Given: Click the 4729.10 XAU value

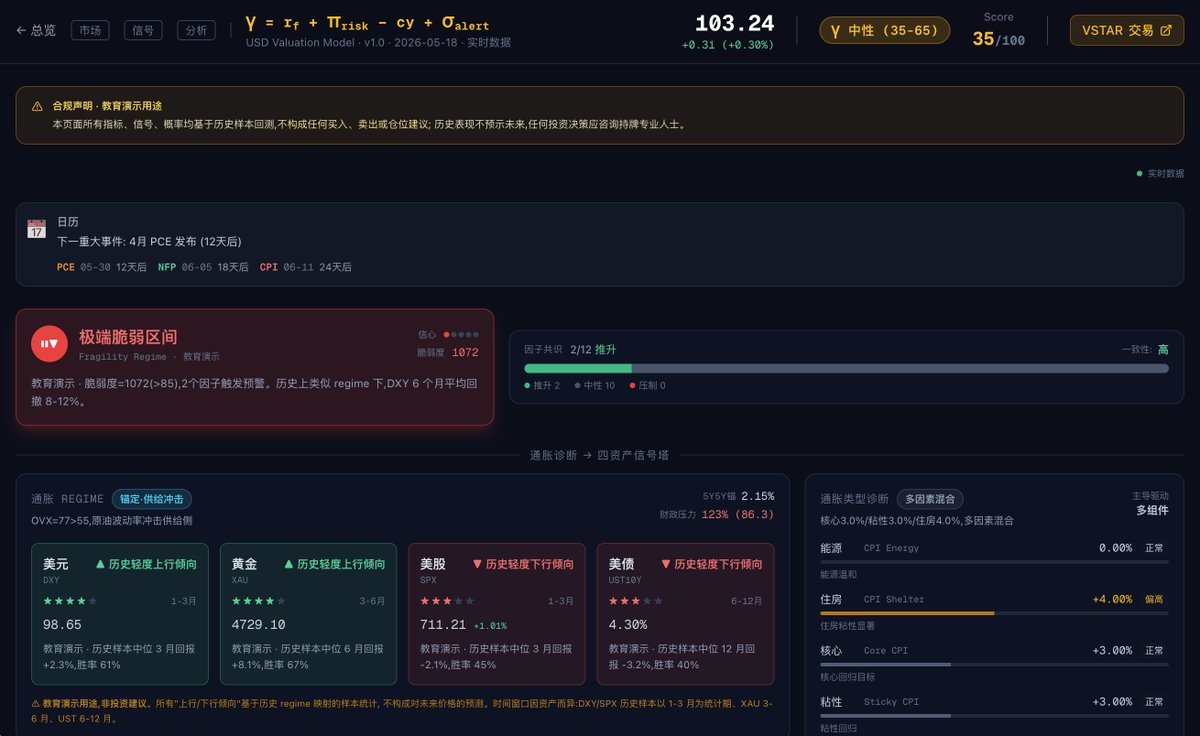Looking at the screenshot, I should click(x=258, y=624).
